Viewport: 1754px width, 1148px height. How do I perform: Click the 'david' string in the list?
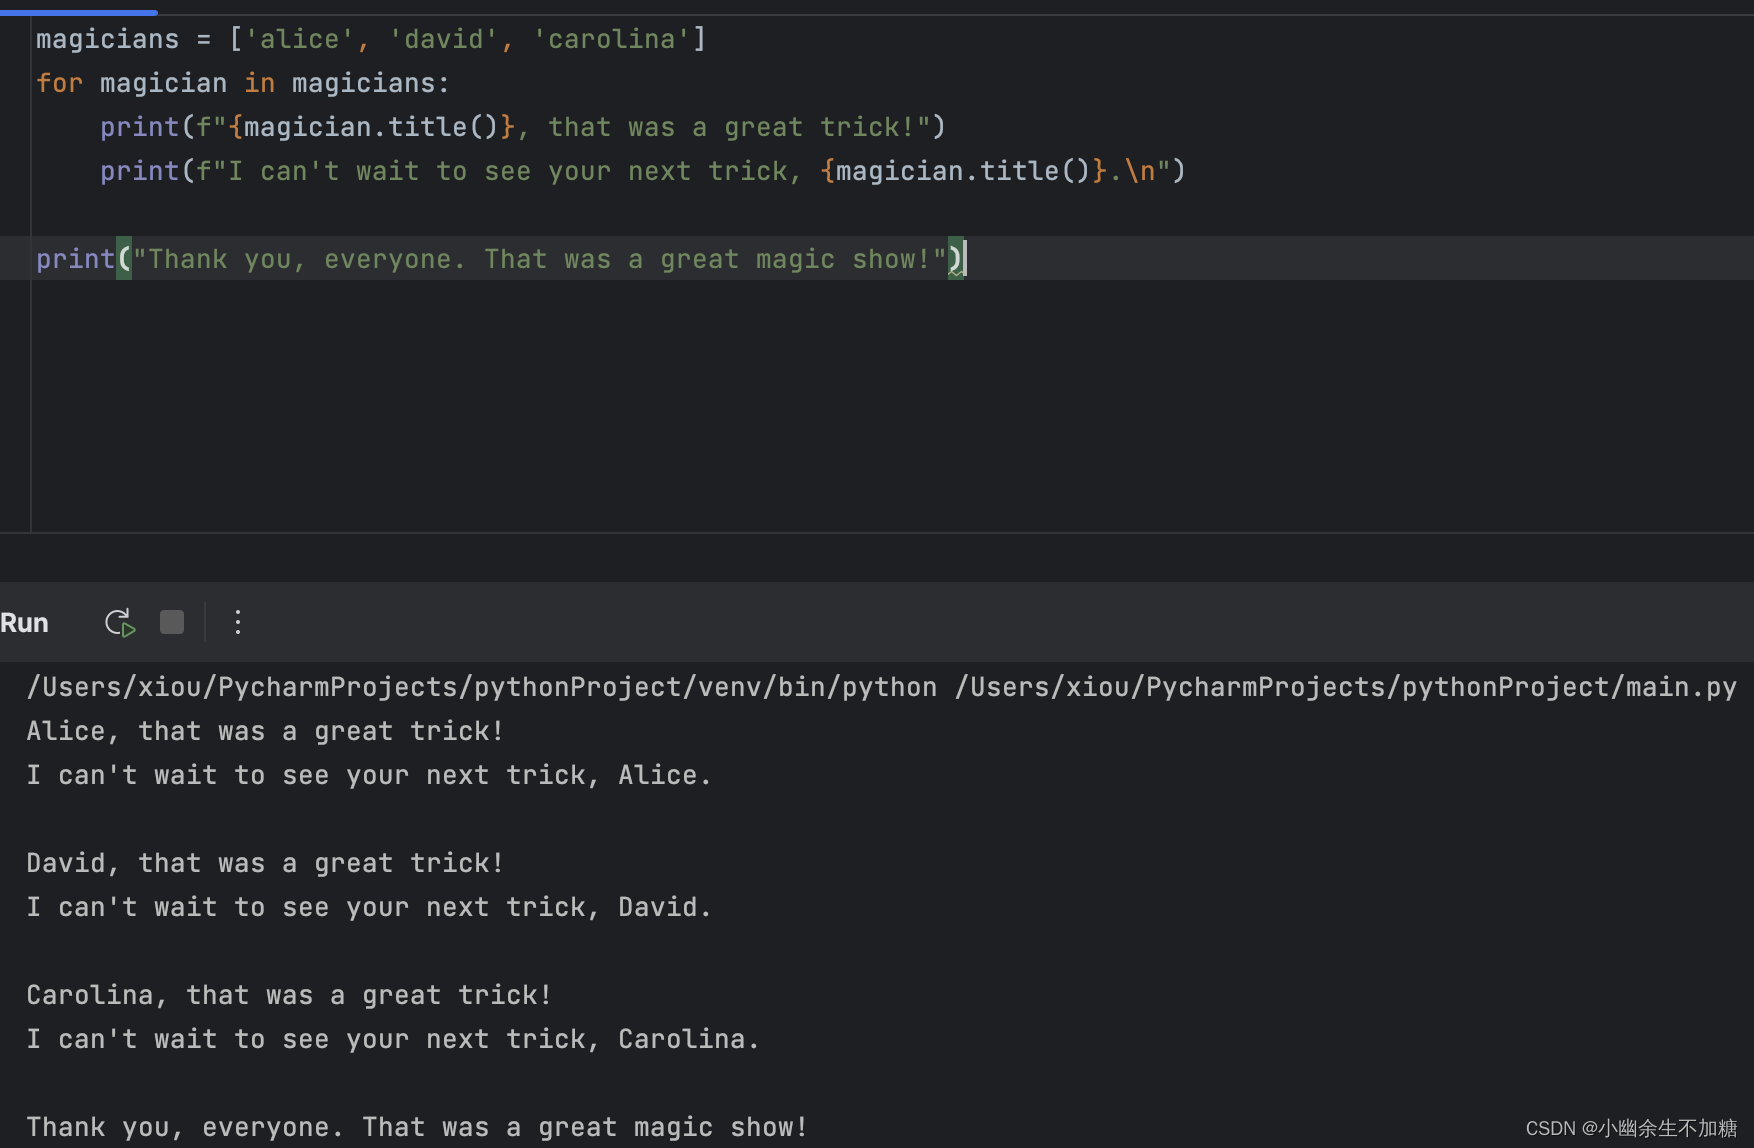(x=443, y=39)
